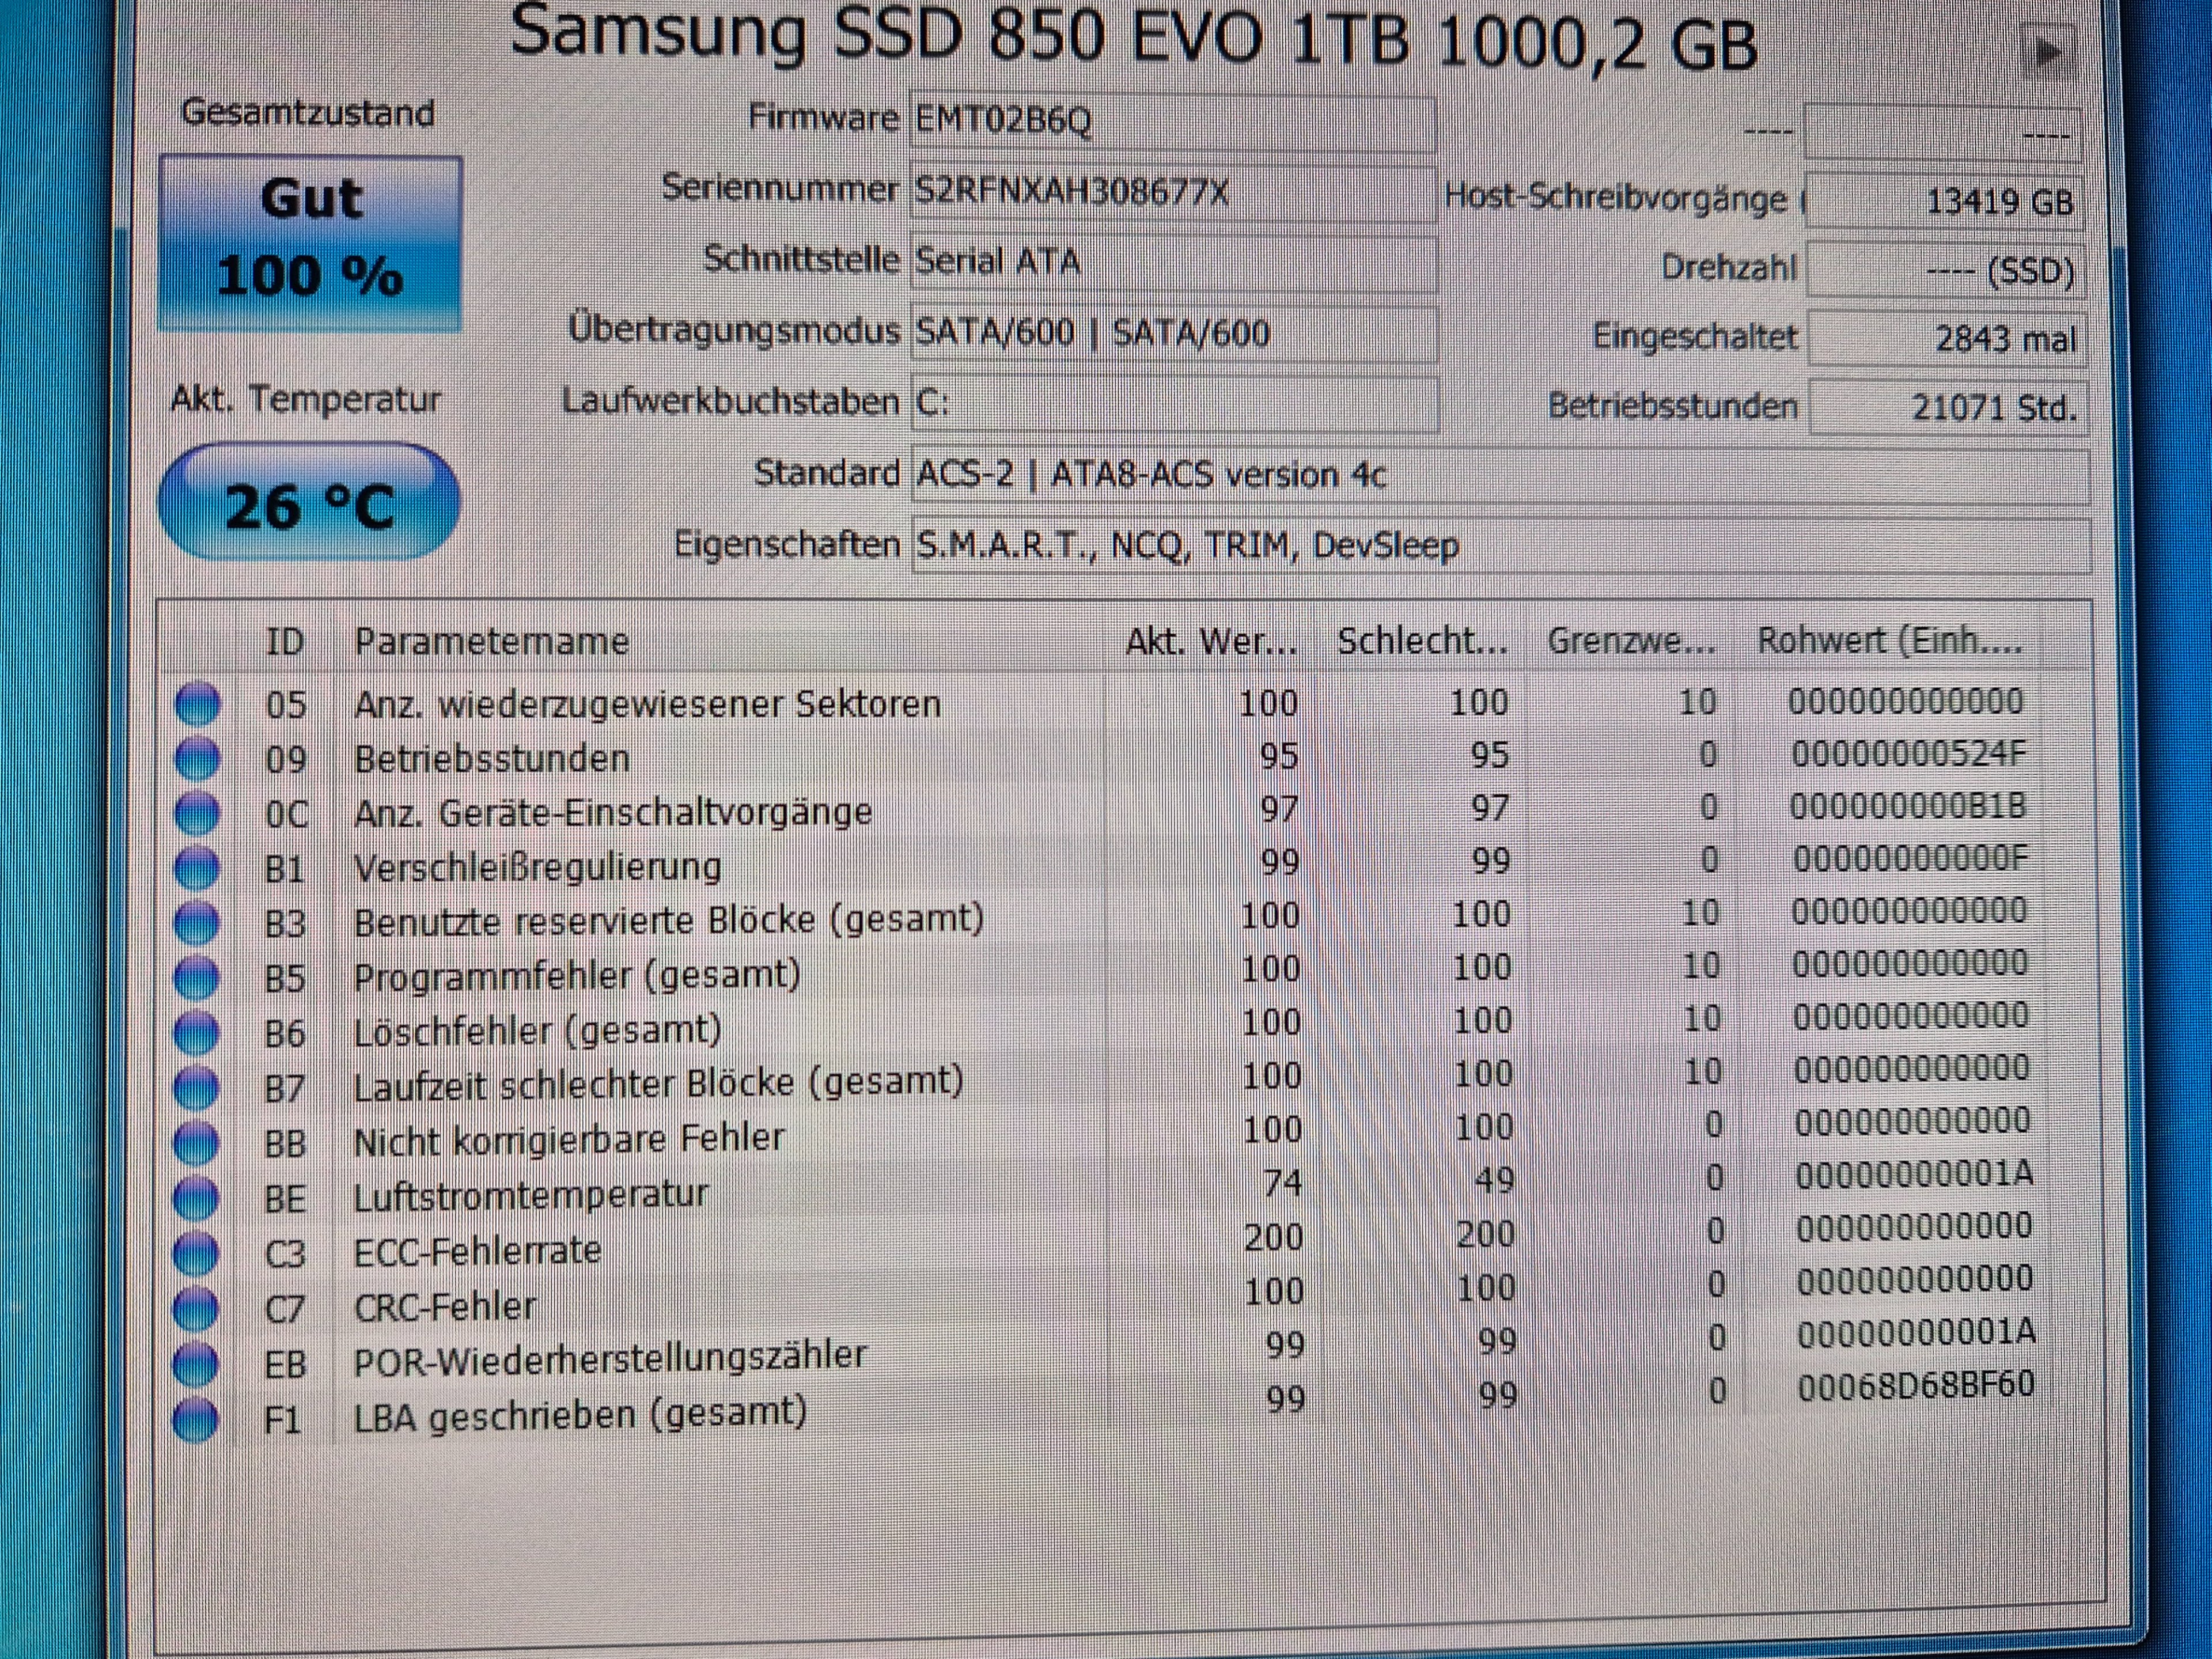Click status circle of Verschleißregulierung row
The image size is (2212, 1659).
pos(197,867)
